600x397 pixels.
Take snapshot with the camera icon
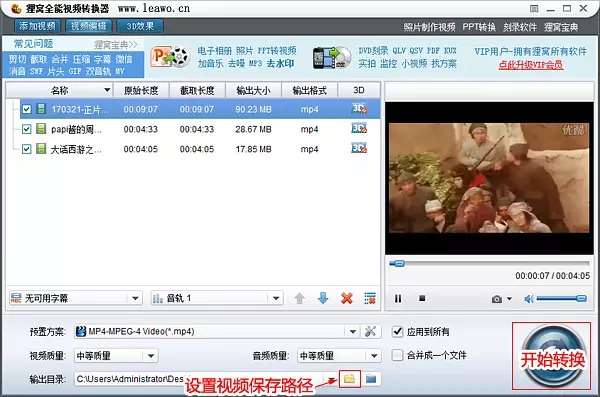497,299
